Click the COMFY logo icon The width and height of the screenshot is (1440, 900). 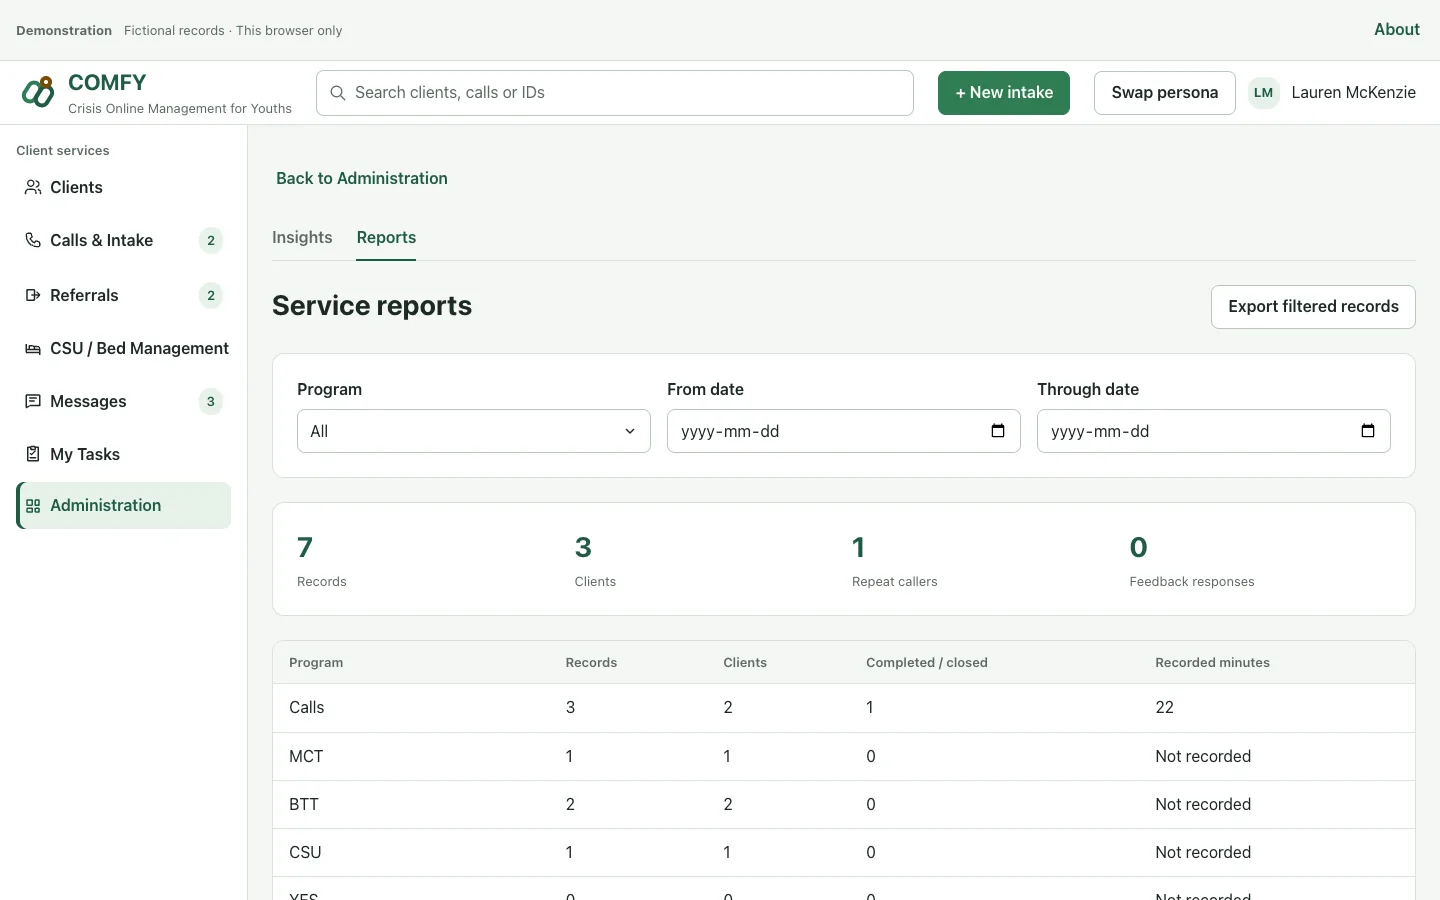point(38,92)
